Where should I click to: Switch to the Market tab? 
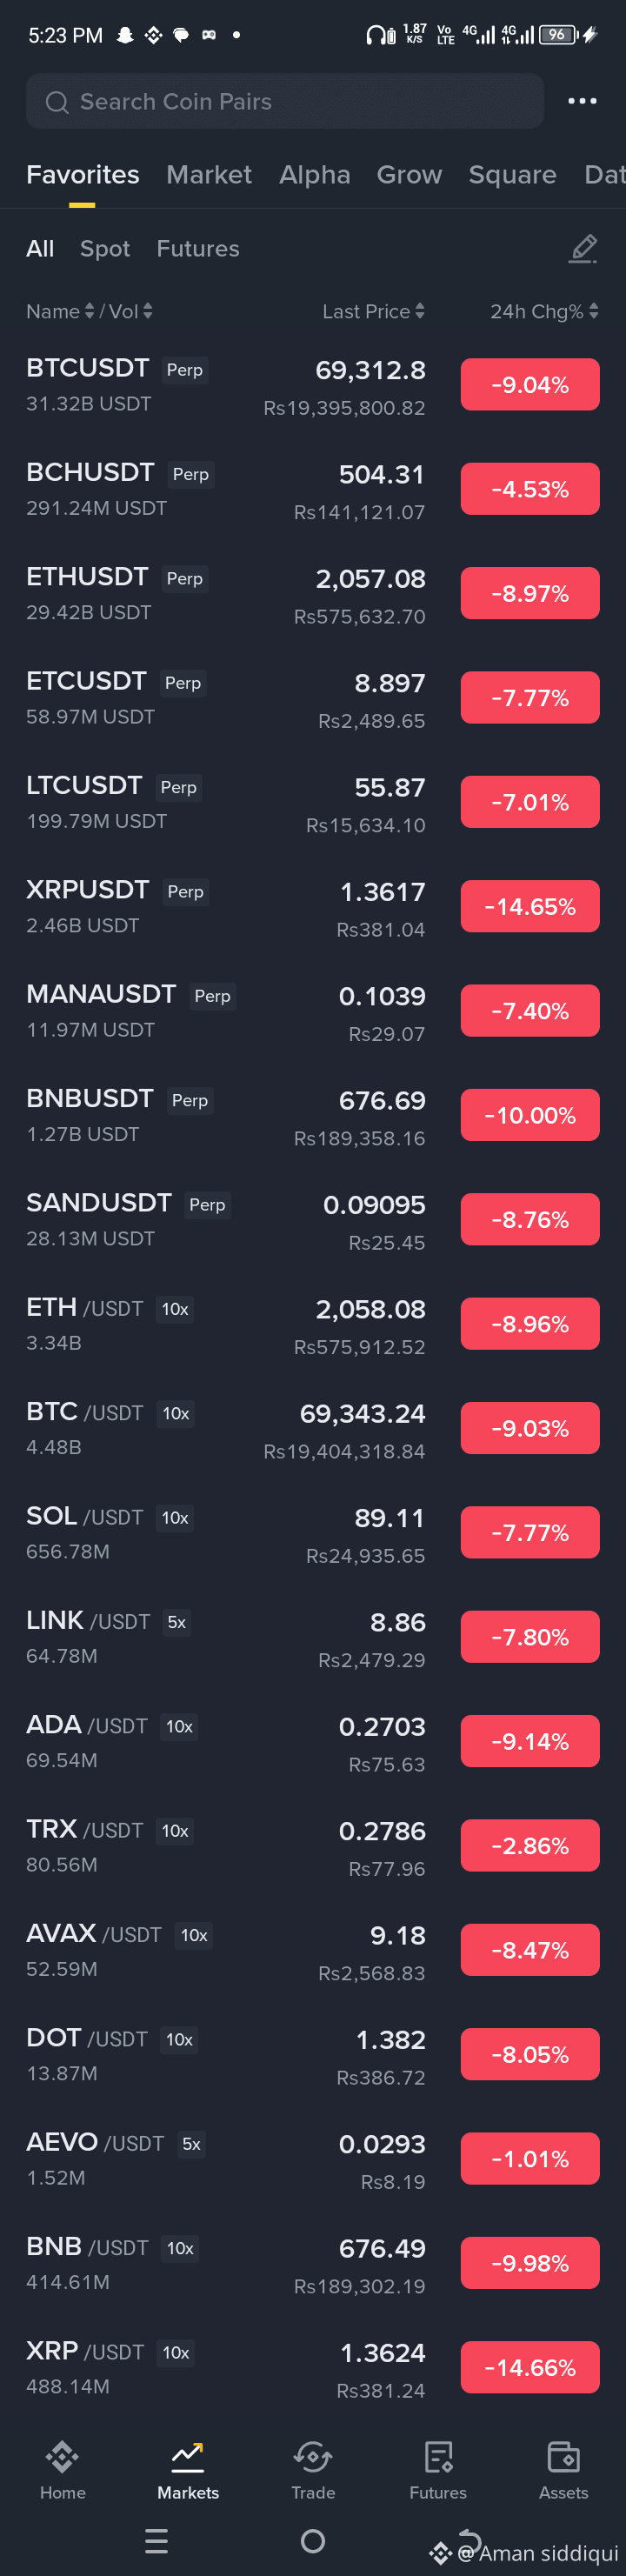[x=209, y=175]
